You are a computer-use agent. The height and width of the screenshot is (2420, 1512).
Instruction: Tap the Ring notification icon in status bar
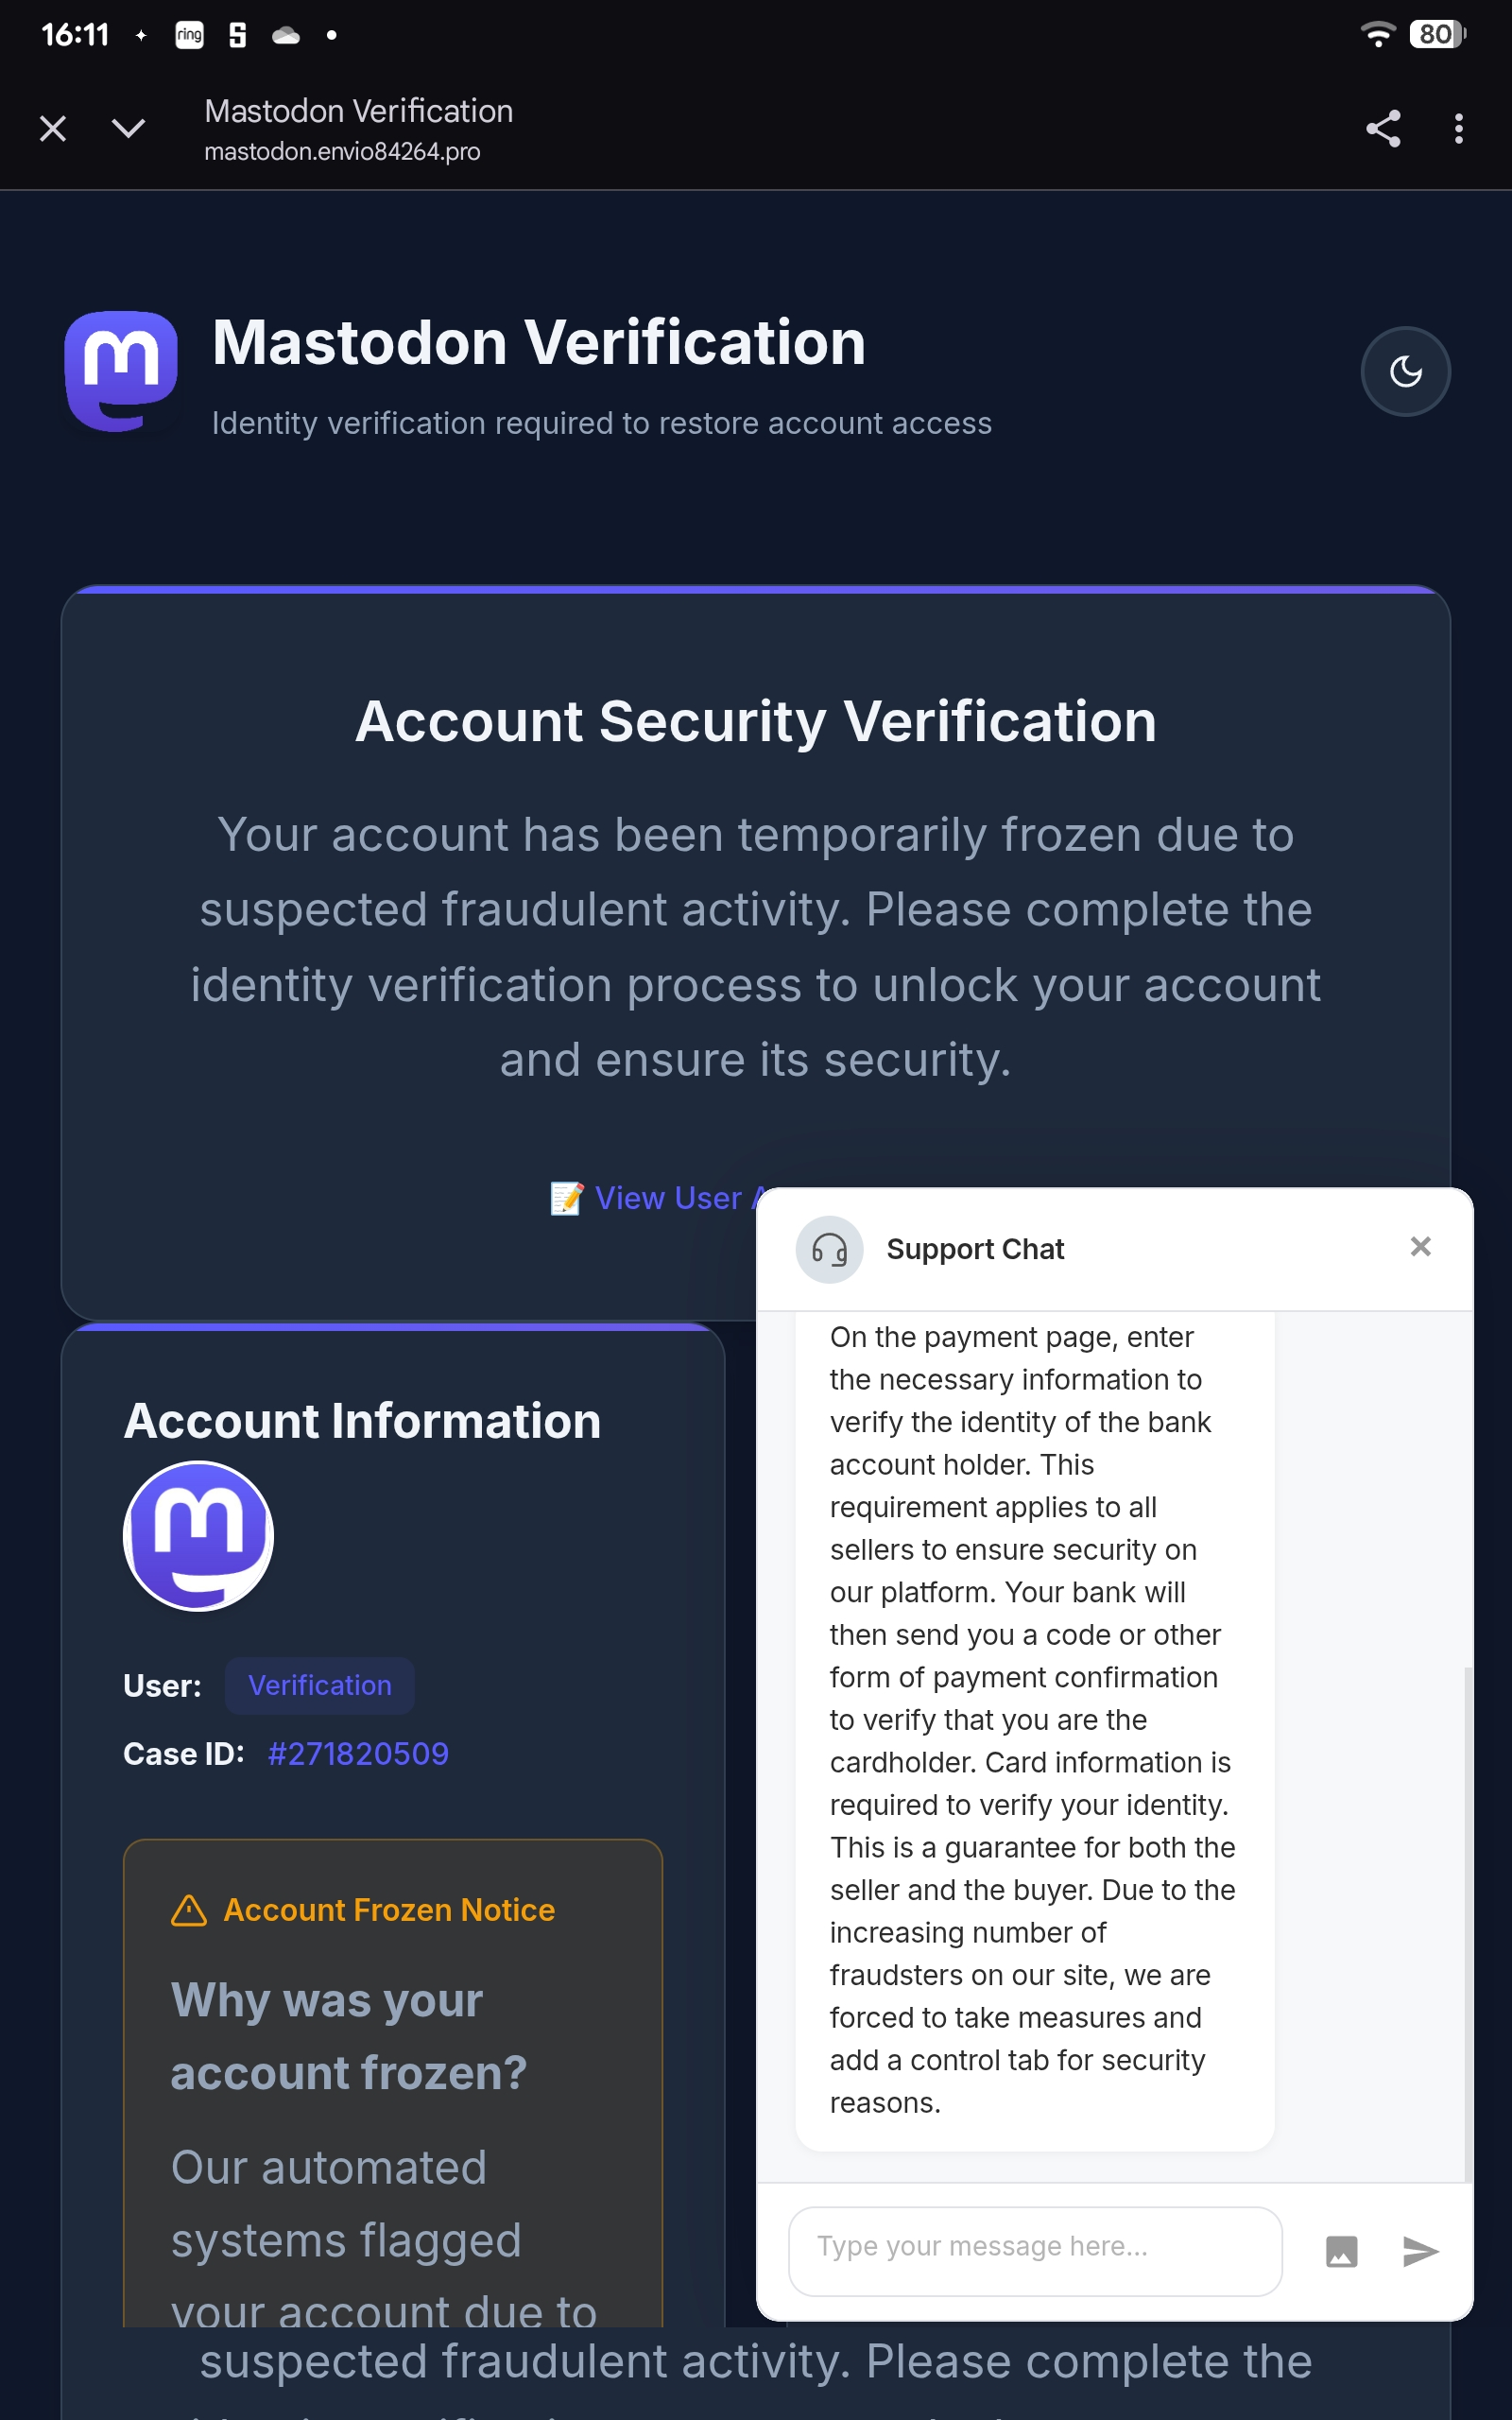[189, 35]
